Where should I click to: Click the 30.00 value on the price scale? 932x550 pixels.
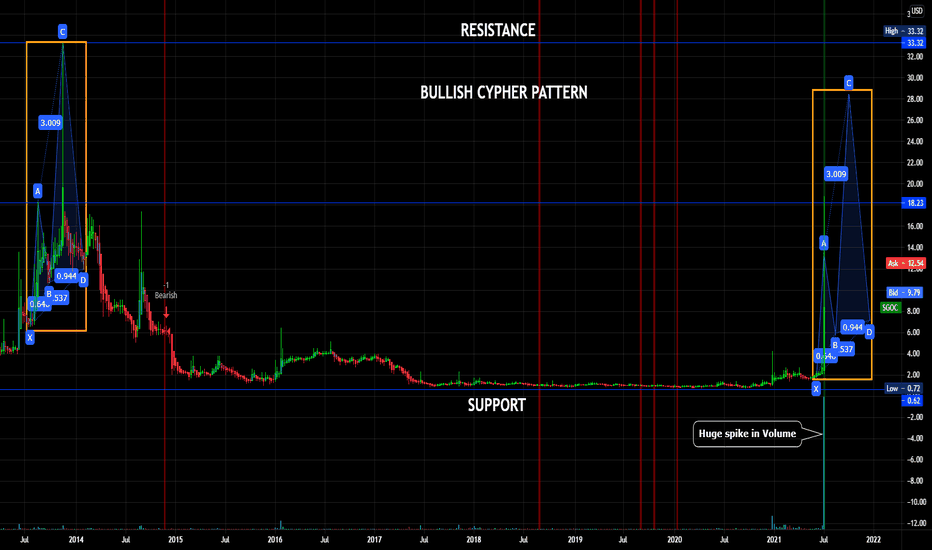[x=915, y=78]
